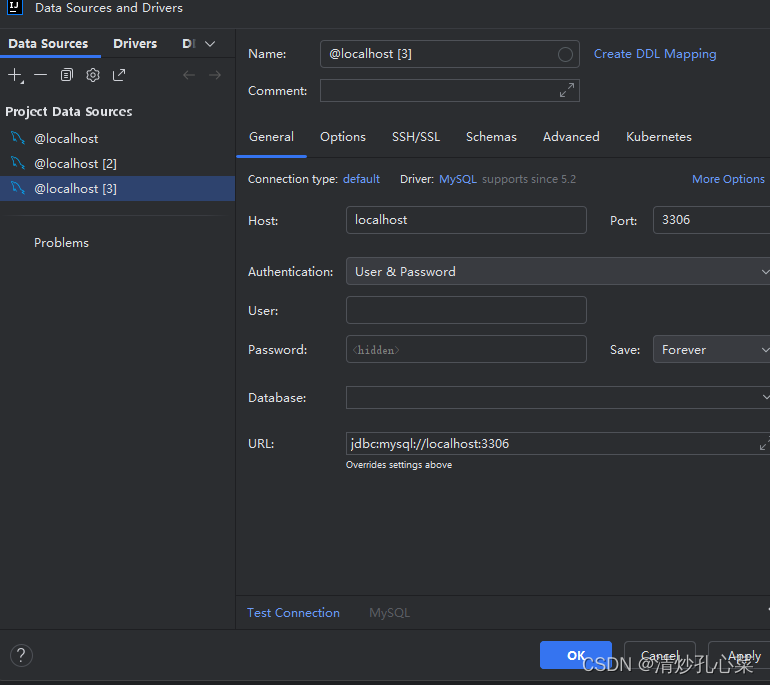Click the default connection type link
Image resolution: width=770 pixels, height=685 pixels.
pyautogui.click(x=361, y=179)
